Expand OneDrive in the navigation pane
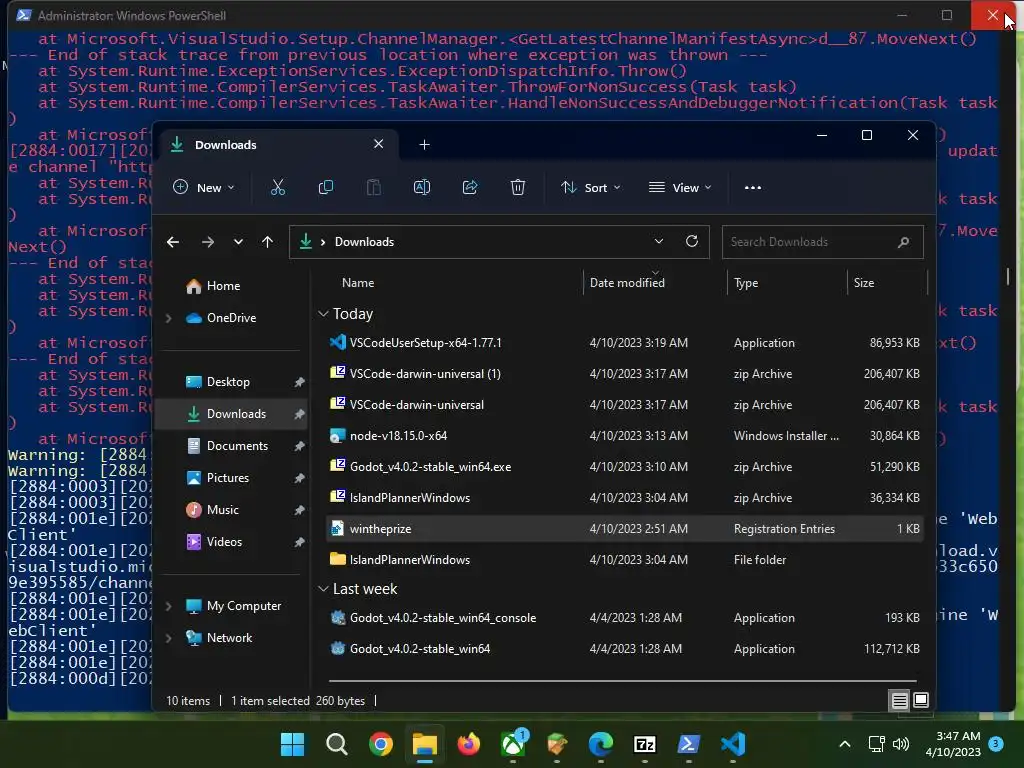The height and width of the screenshot is (768, 1024). [168, 318]
